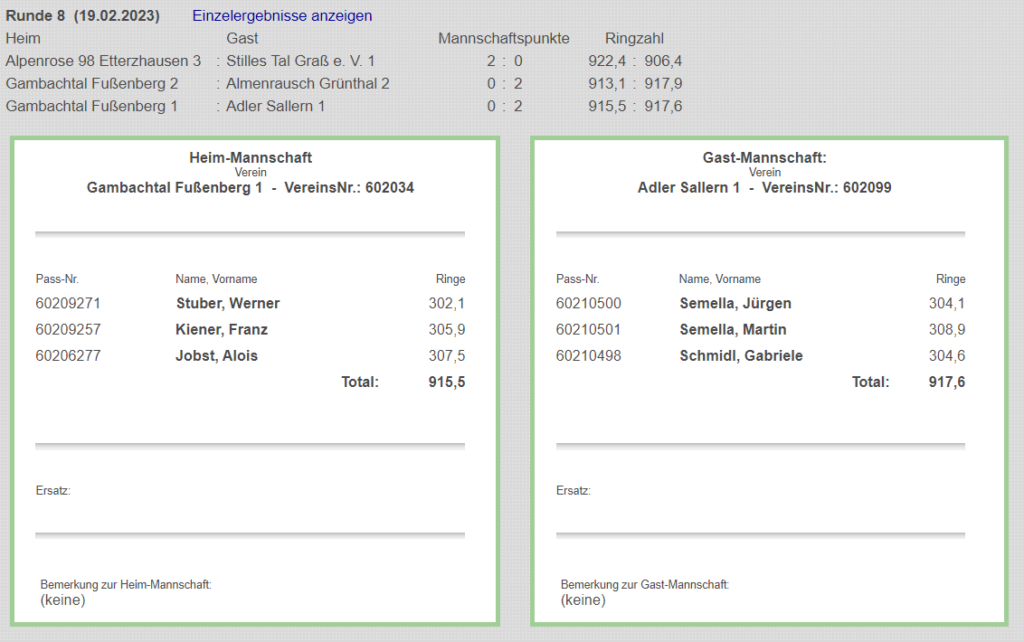Select shooter Semella, Martin
This screenshot has width=1024, height=642.
point(733,329)
